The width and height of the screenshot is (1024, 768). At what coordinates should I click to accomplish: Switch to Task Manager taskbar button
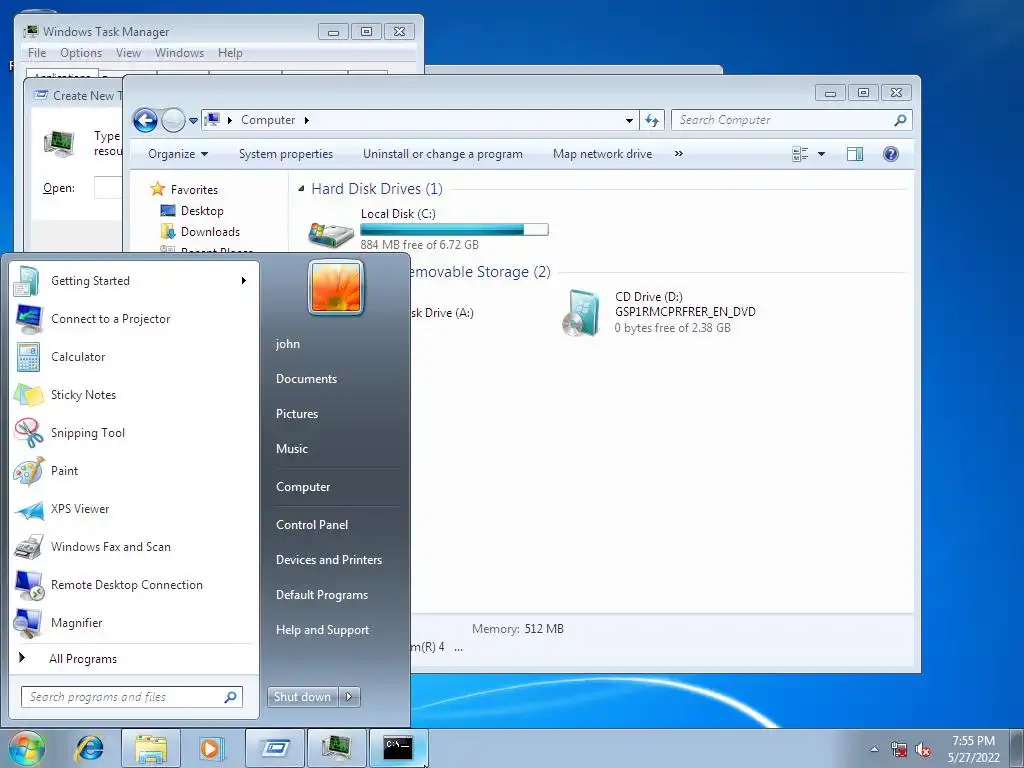coord(336,748)
